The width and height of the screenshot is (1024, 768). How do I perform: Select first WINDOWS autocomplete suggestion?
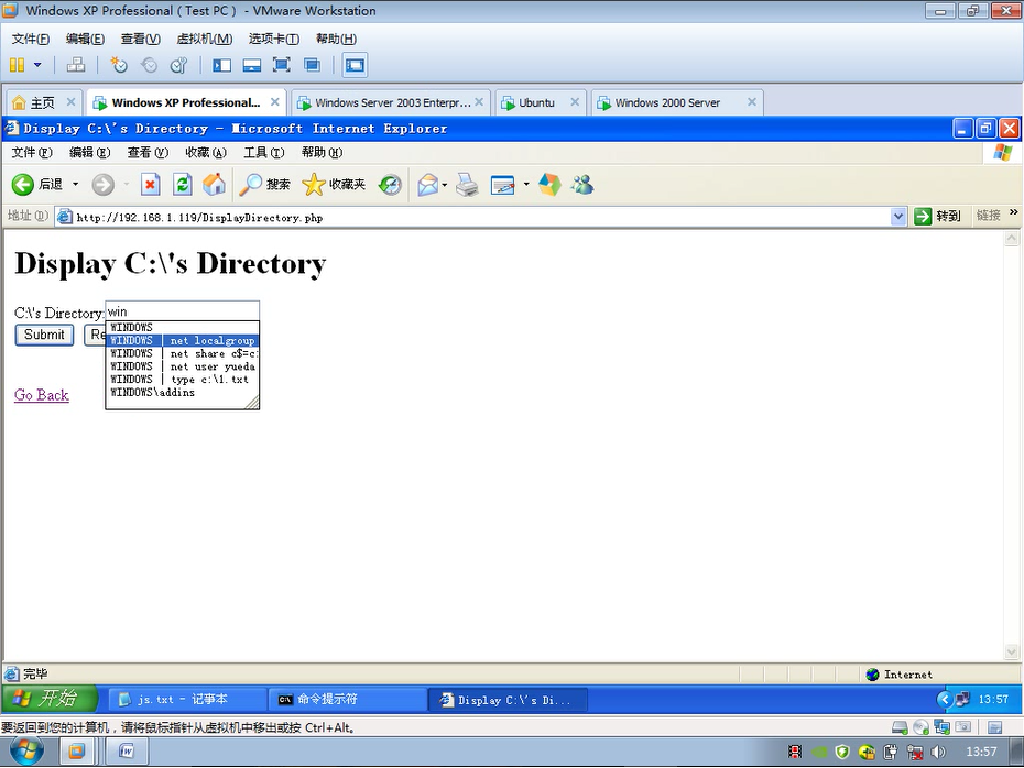coord(182,327)
